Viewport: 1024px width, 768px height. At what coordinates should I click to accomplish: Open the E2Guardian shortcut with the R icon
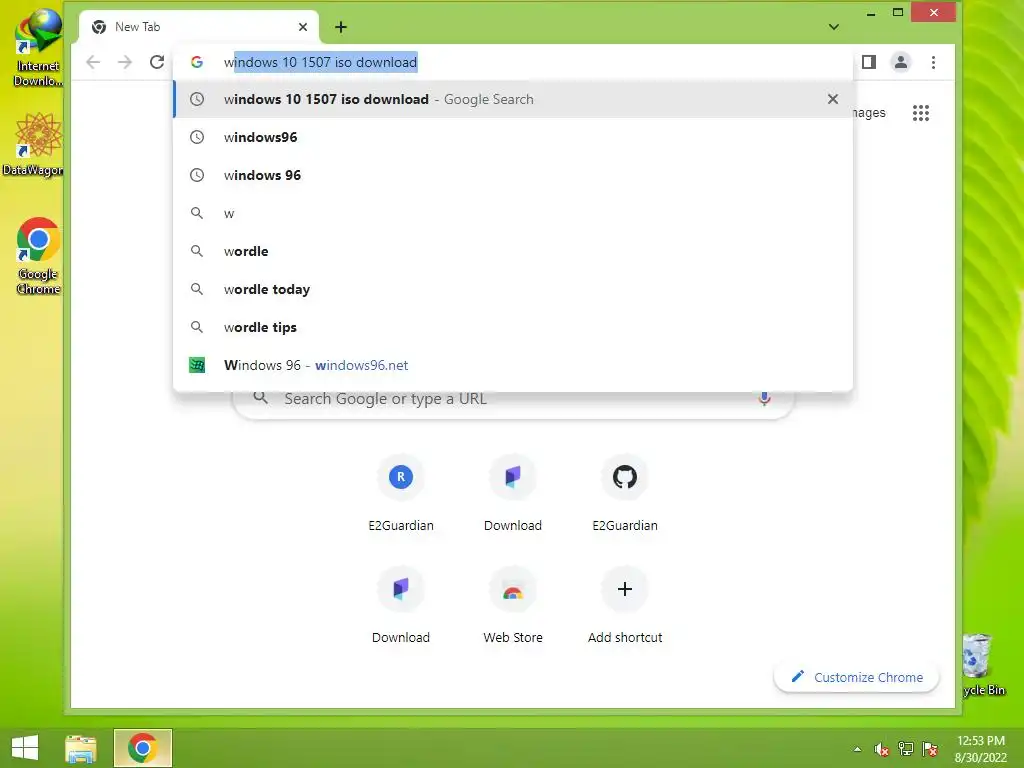pos(401,491)
